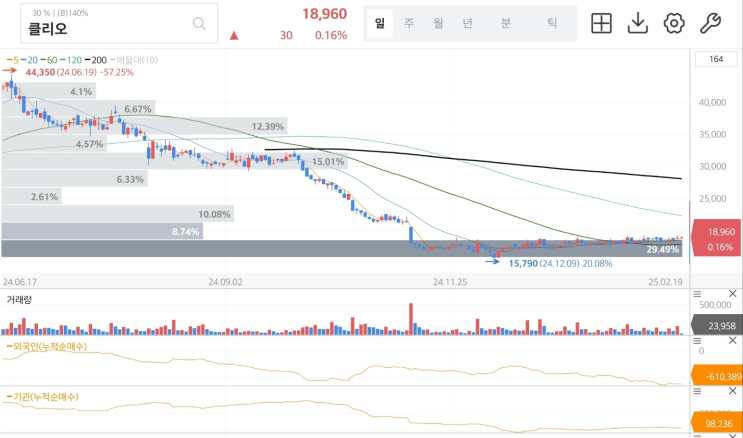This screenshot has width=743, height=438.
Task: Open volume panel menu icon
Action: tap(697, 294)
